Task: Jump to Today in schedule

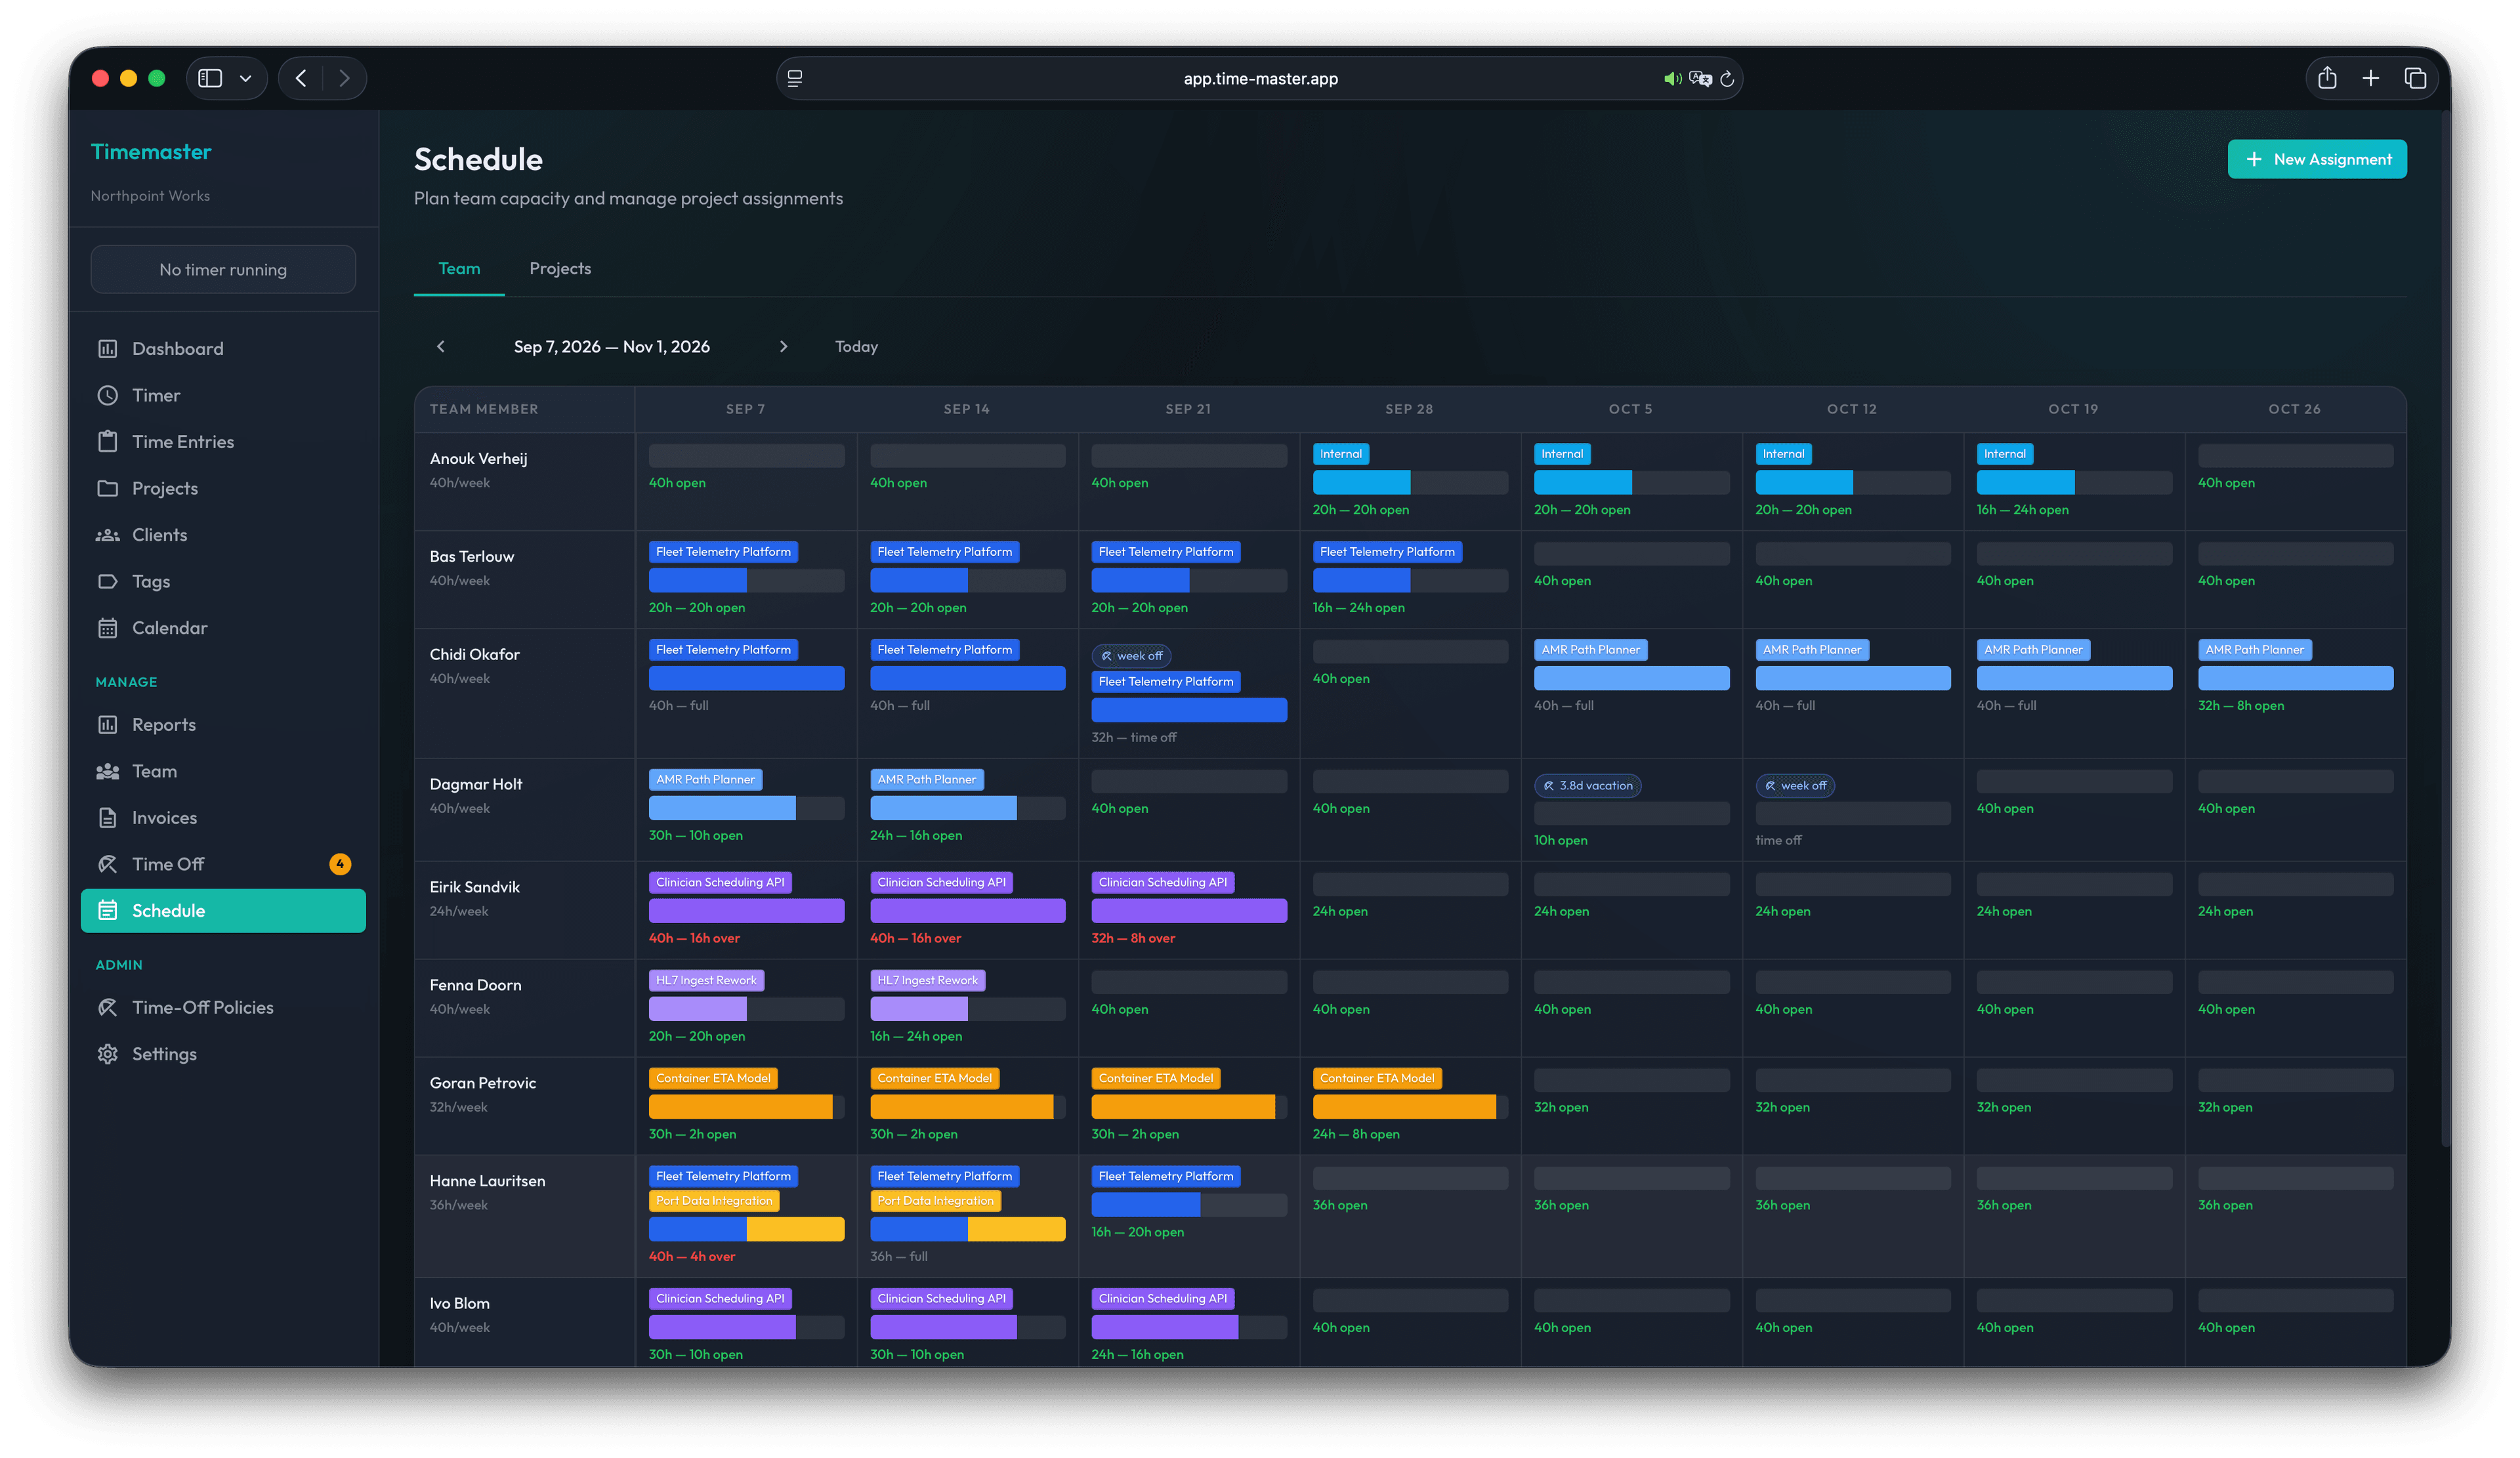Action: pos(856,346)
